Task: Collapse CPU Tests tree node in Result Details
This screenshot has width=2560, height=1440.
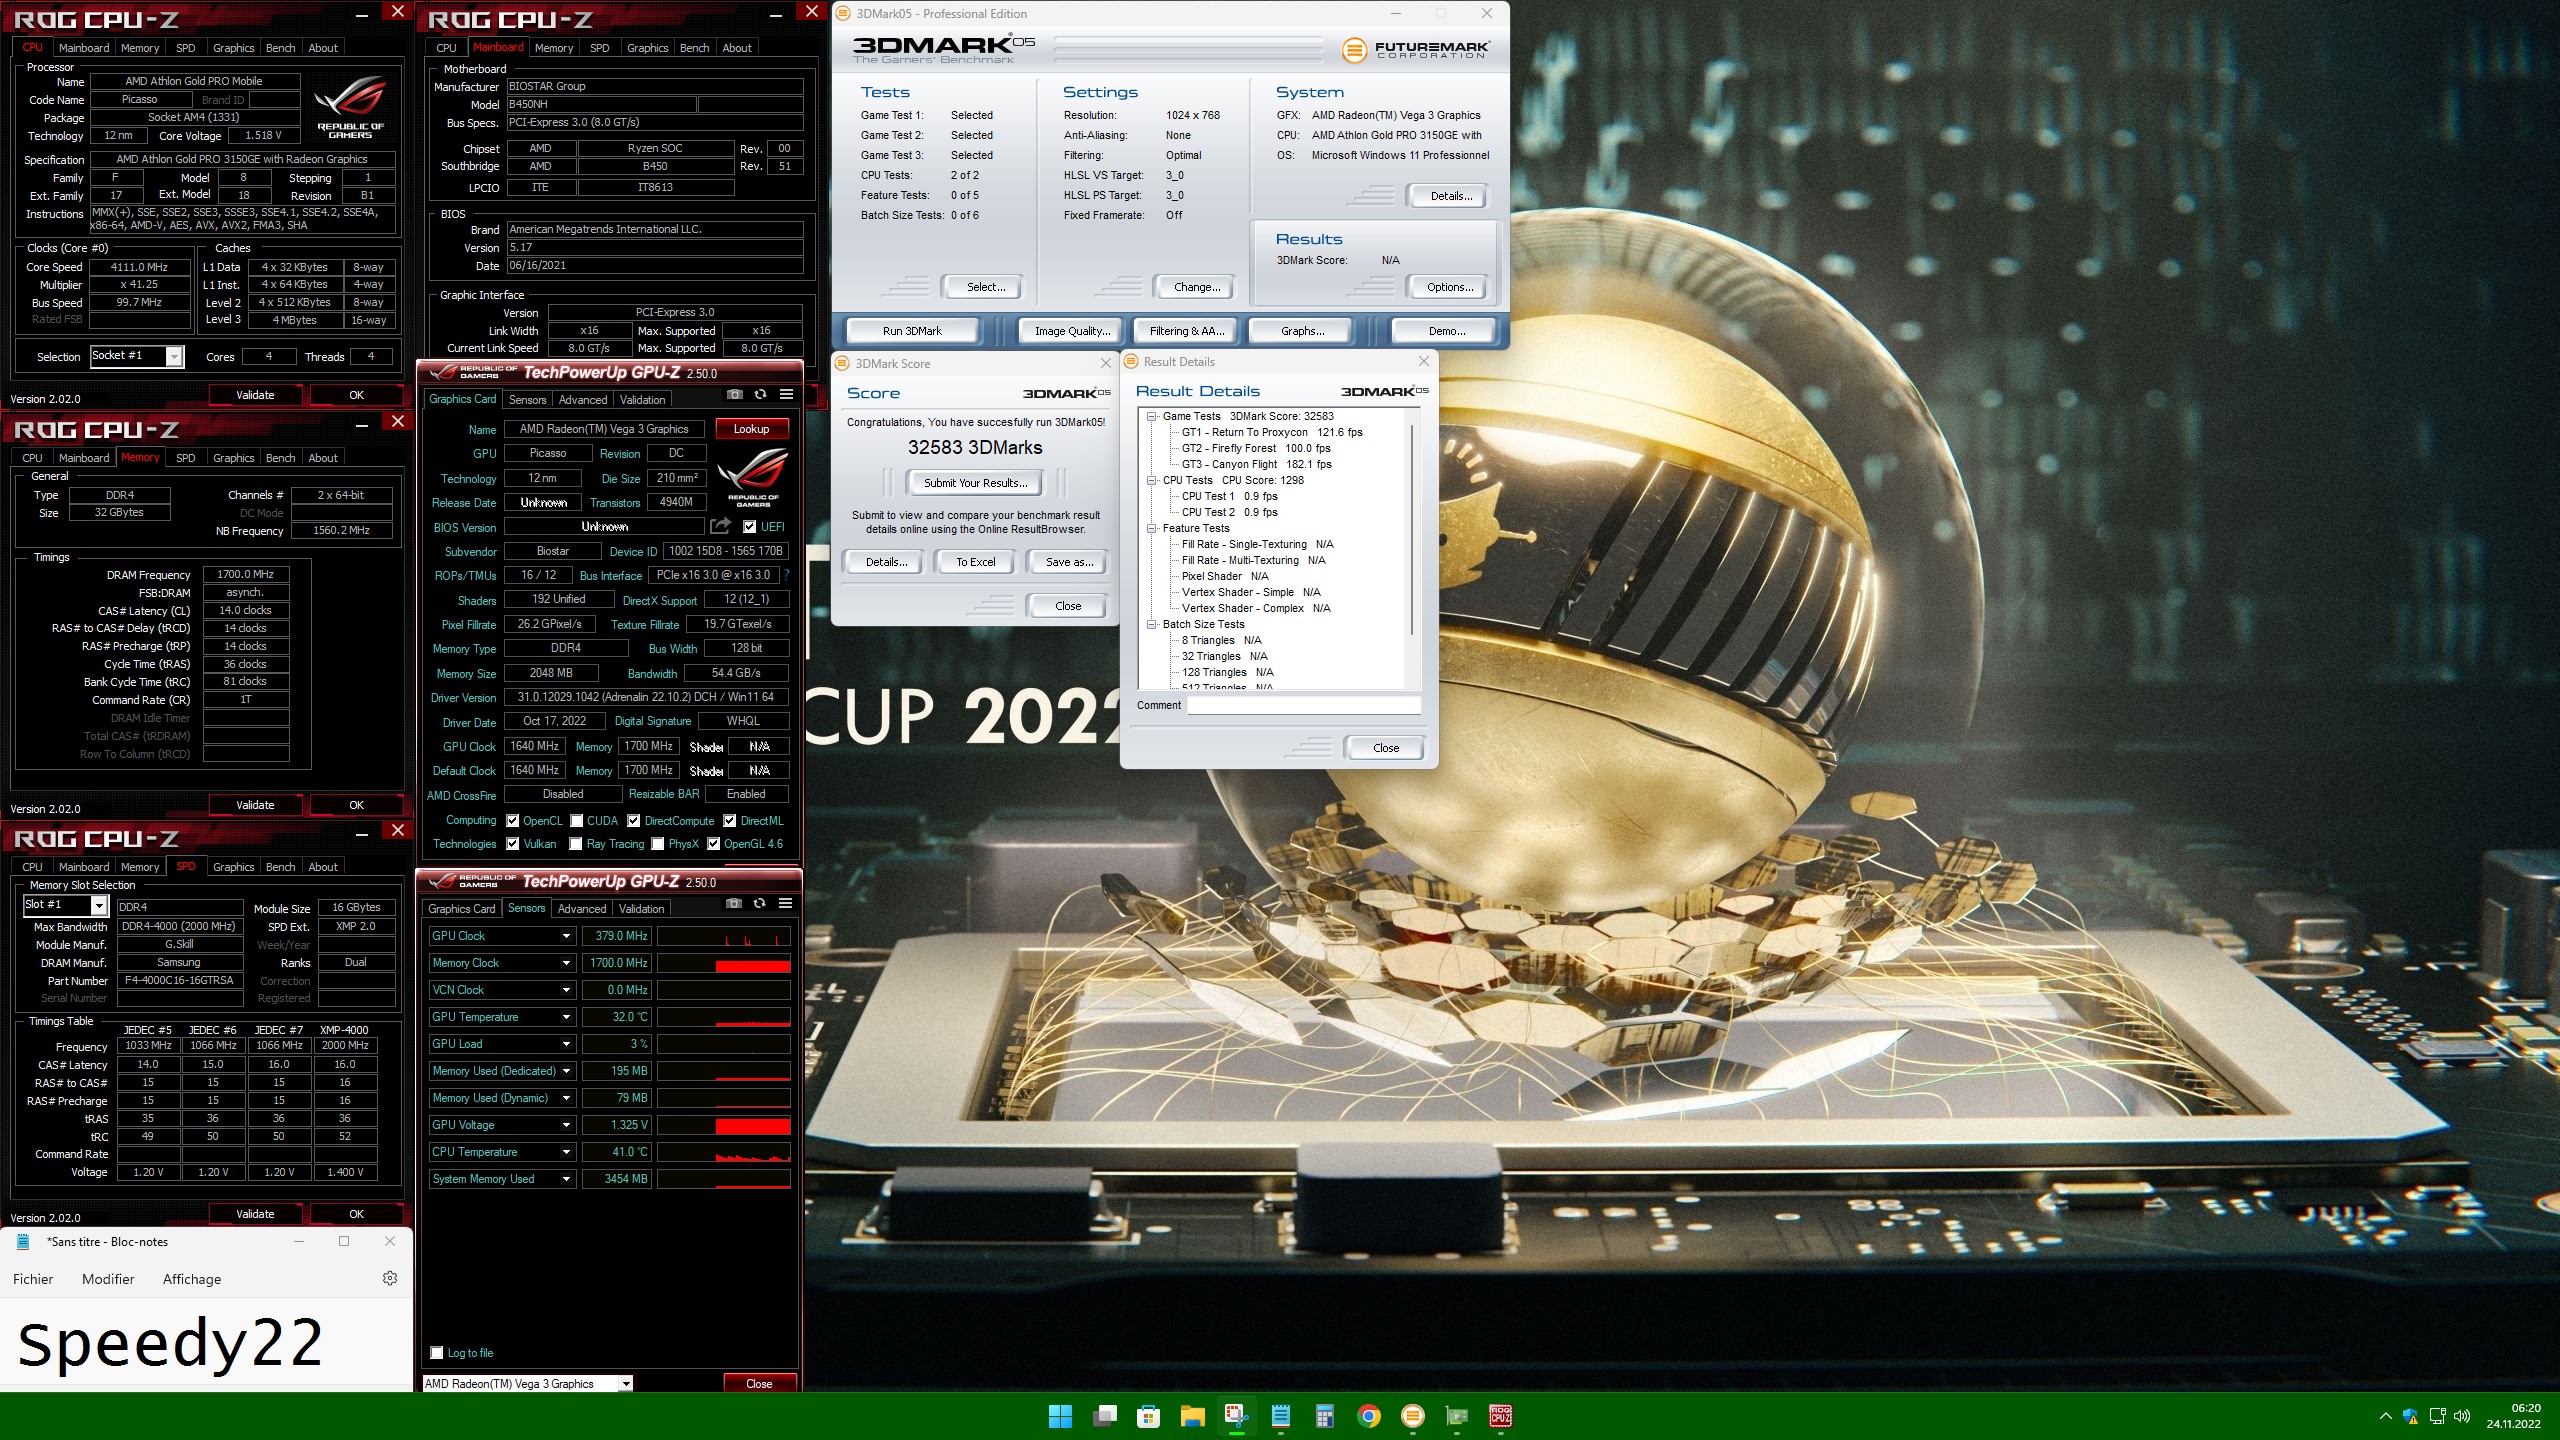Action: 1152,480
